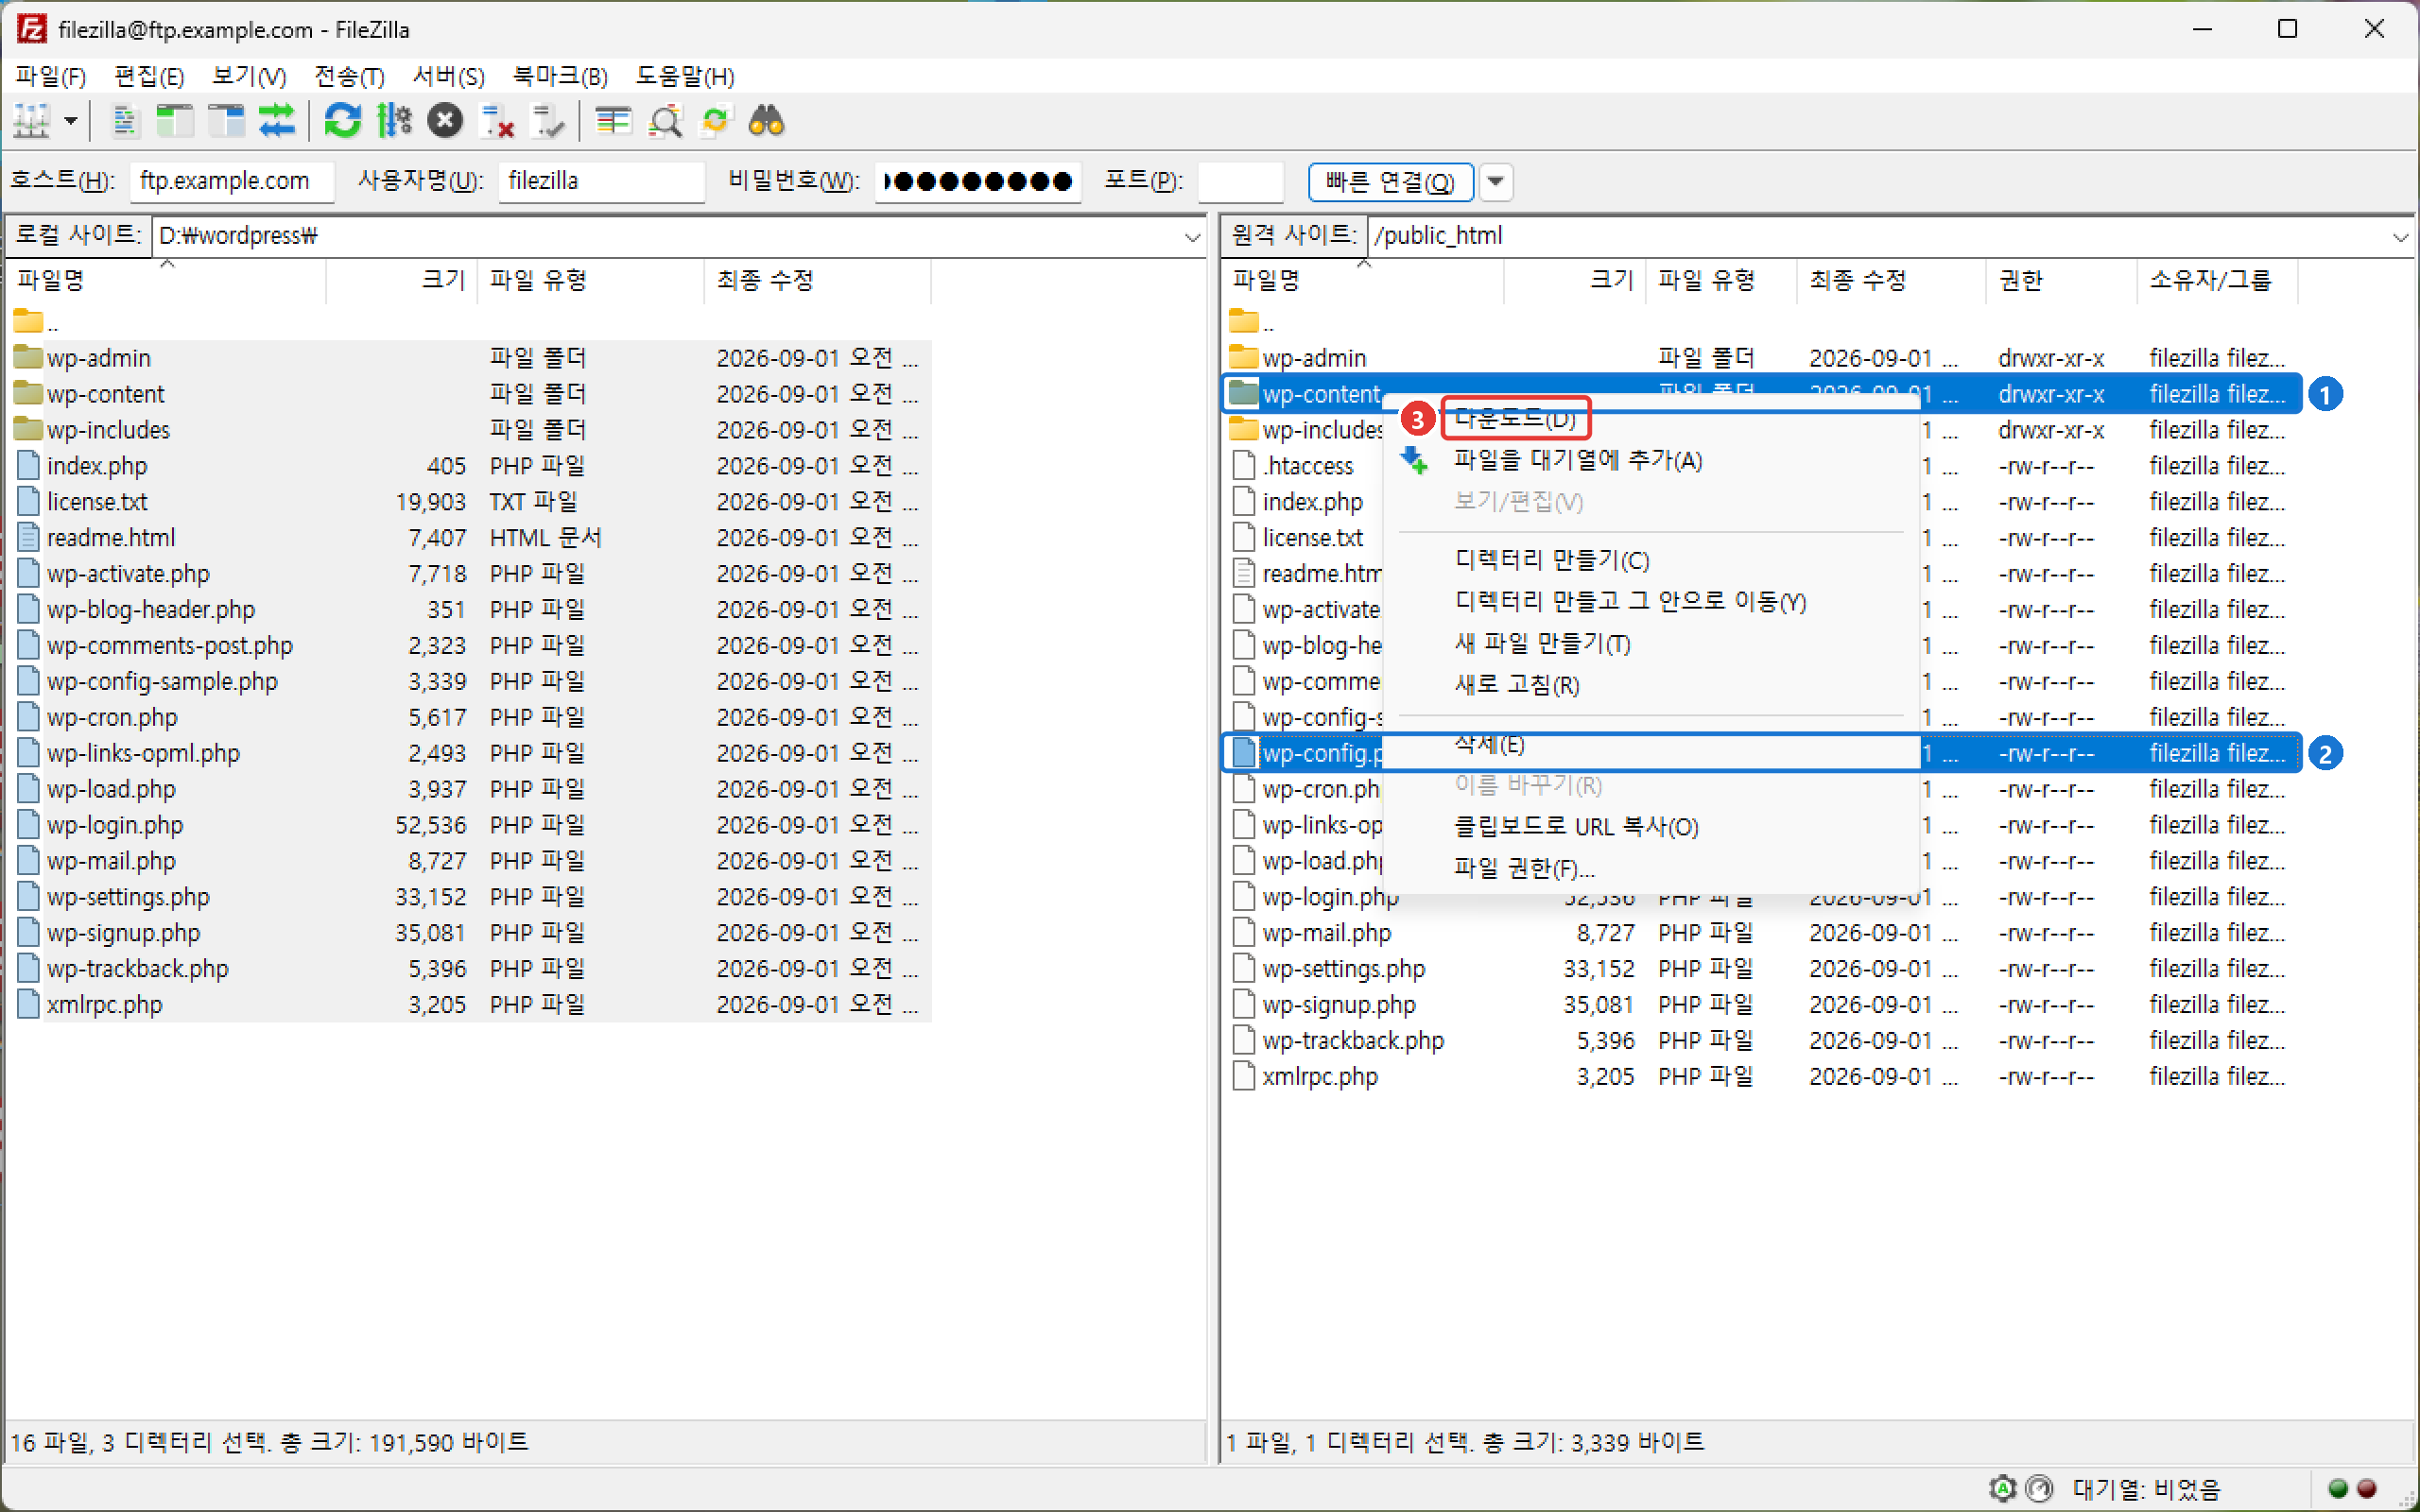Click queue status gear icon in status bar
The width and height of the screenshot is (2420, 1512).
(2003, 1489)
